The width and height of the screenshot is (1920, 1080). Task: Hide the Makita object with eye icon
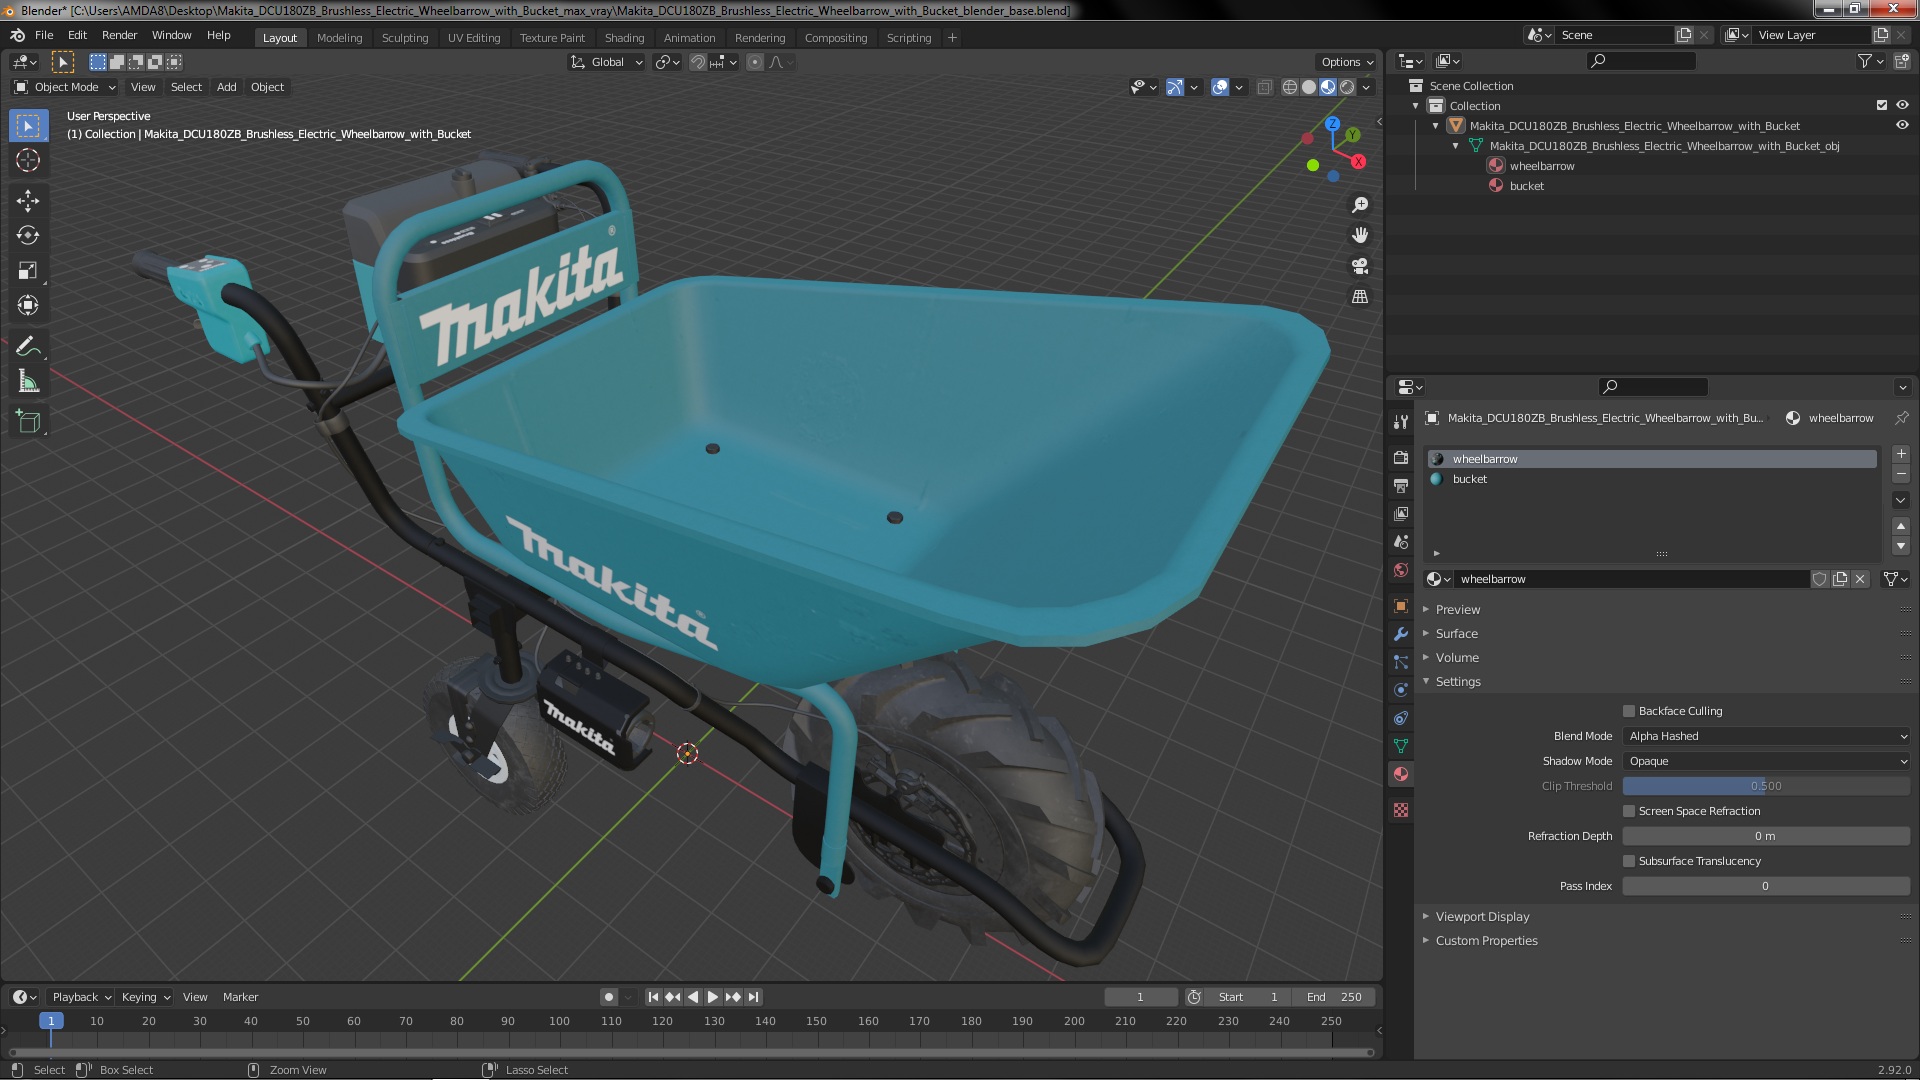(x=1902, y=125)
